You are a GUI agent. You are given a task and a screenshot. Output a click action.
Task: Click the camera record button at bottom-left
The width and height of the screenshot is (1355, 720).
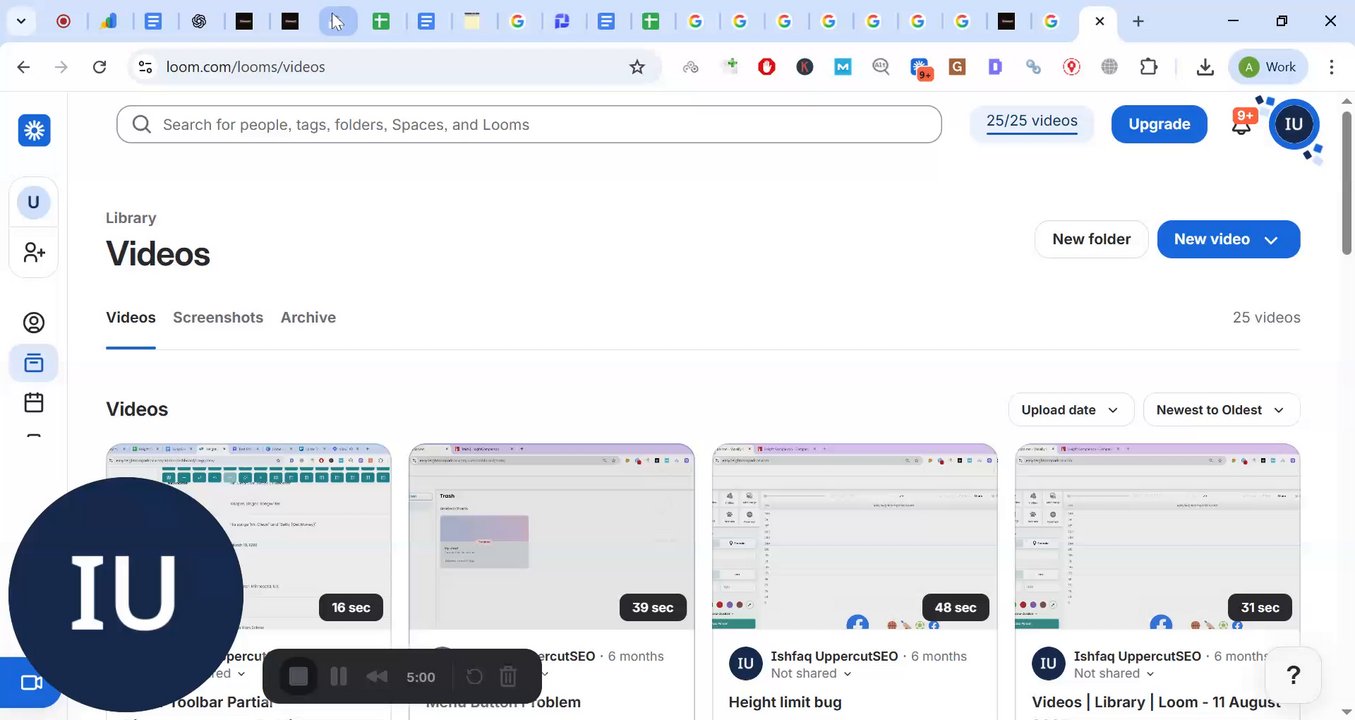(32, 683)
